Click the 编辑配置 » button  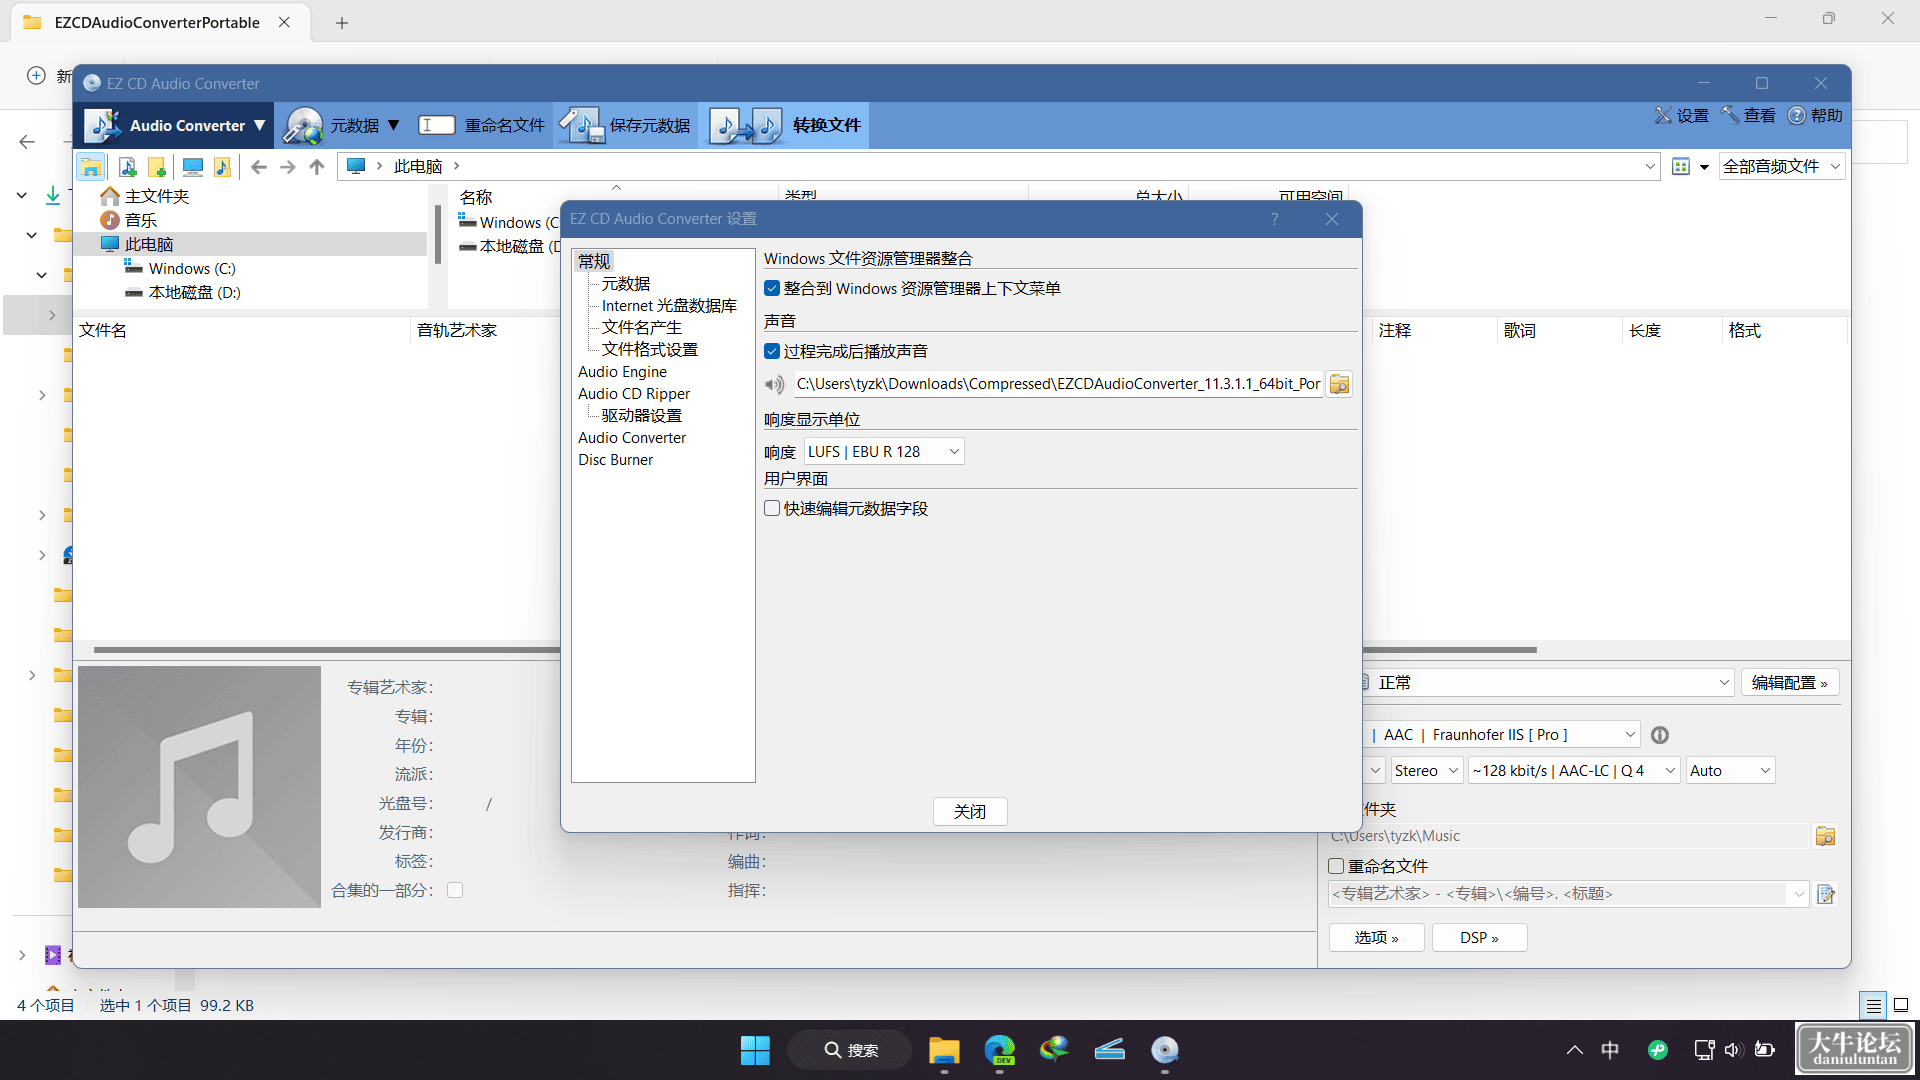(x=1790, y=683)
